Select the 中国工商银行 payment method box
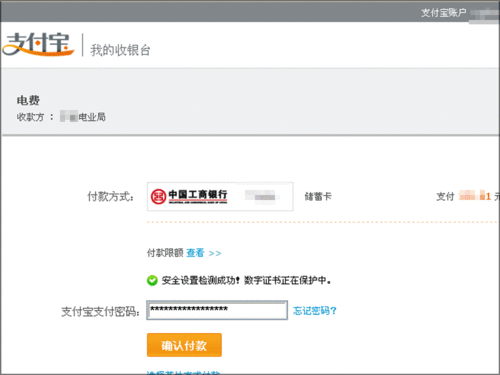Screen dimensions: 500x375 tap(220, 196)
